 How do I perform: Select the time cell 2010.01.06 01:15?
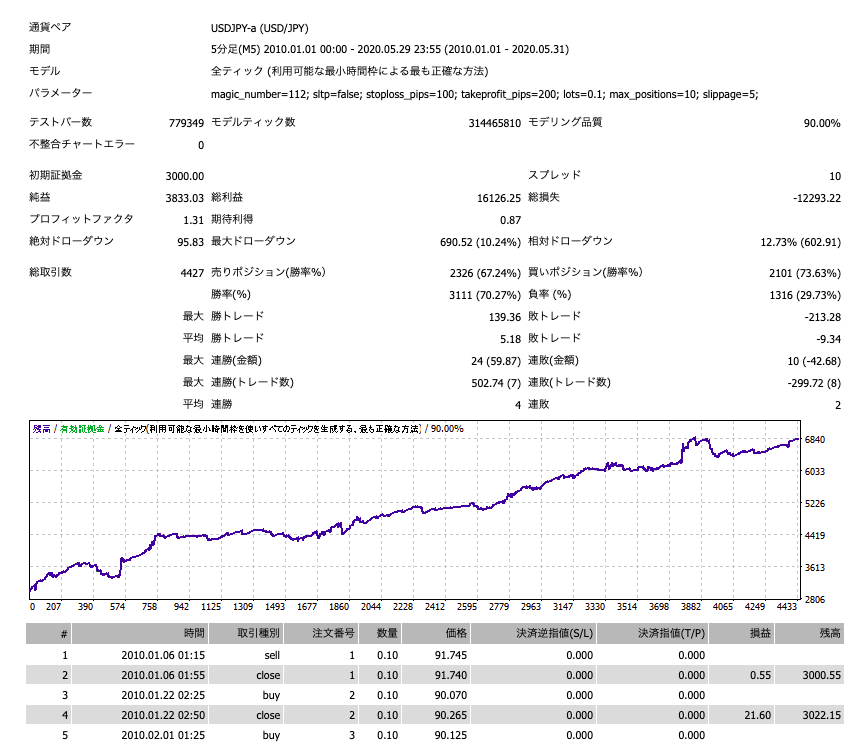coord(163,655)
